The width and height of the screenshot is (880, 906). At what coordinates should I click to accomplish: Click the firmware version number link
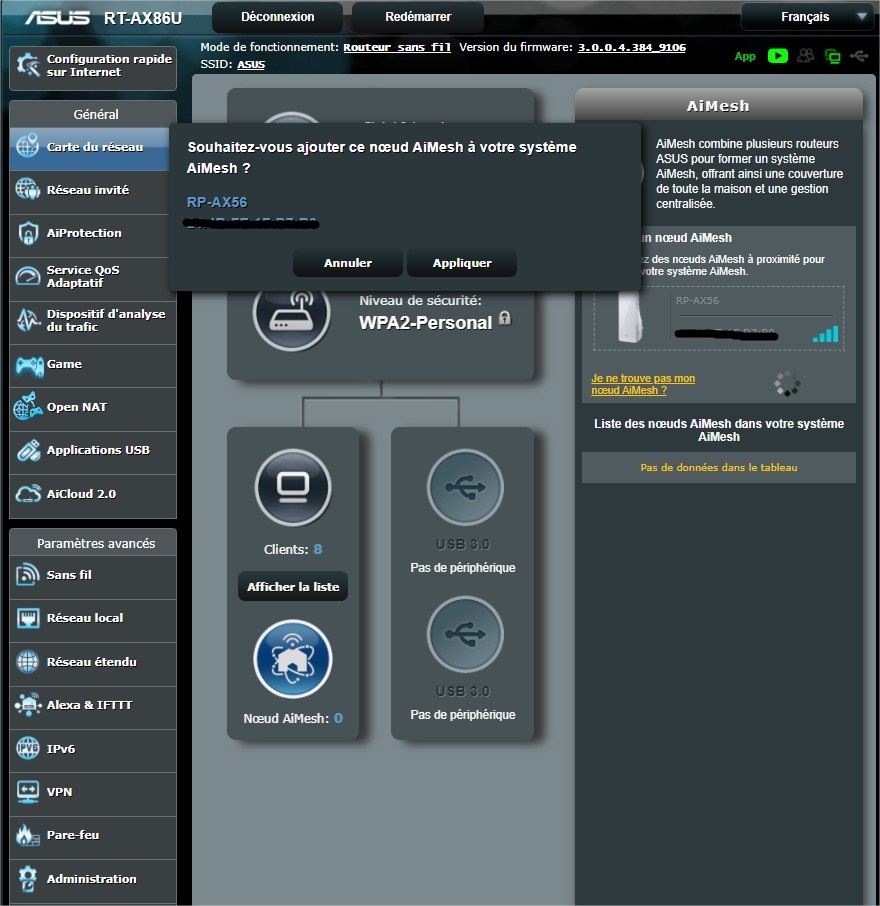[632, 47]
